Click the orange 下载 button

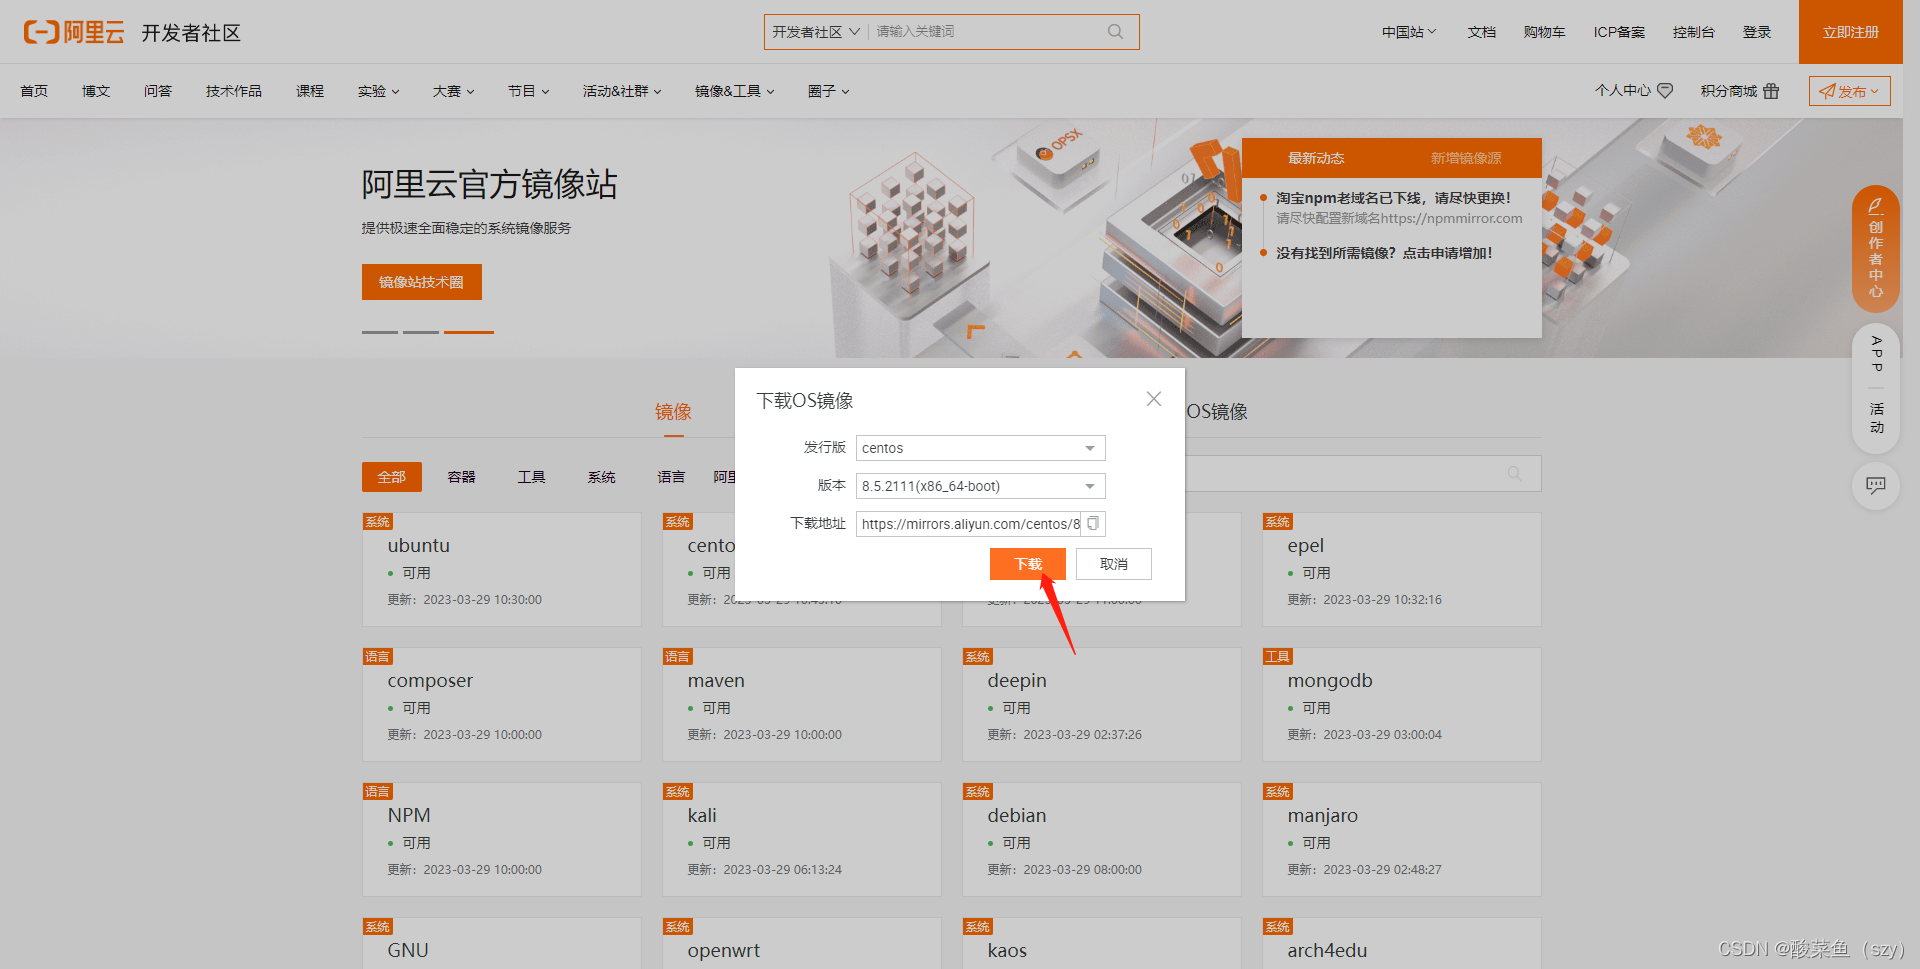pyautogui.click(x=1028, y=564)
